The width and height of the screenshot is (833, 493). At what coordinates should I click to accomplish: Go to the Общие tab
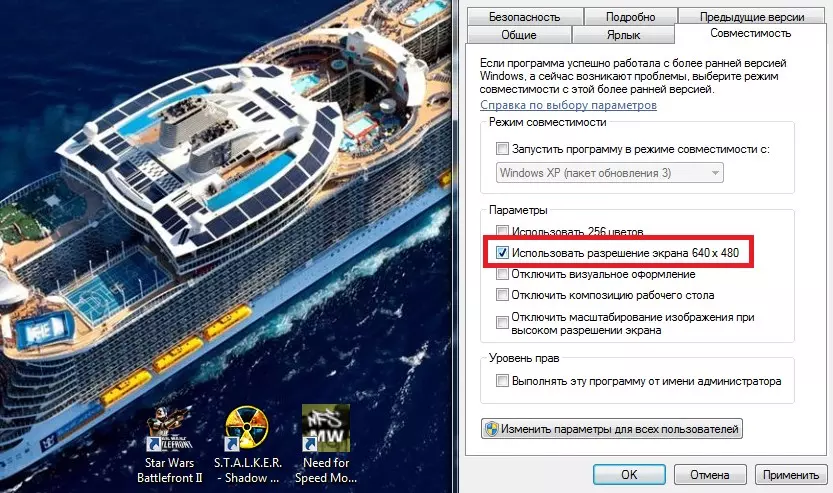click(519, 35)
